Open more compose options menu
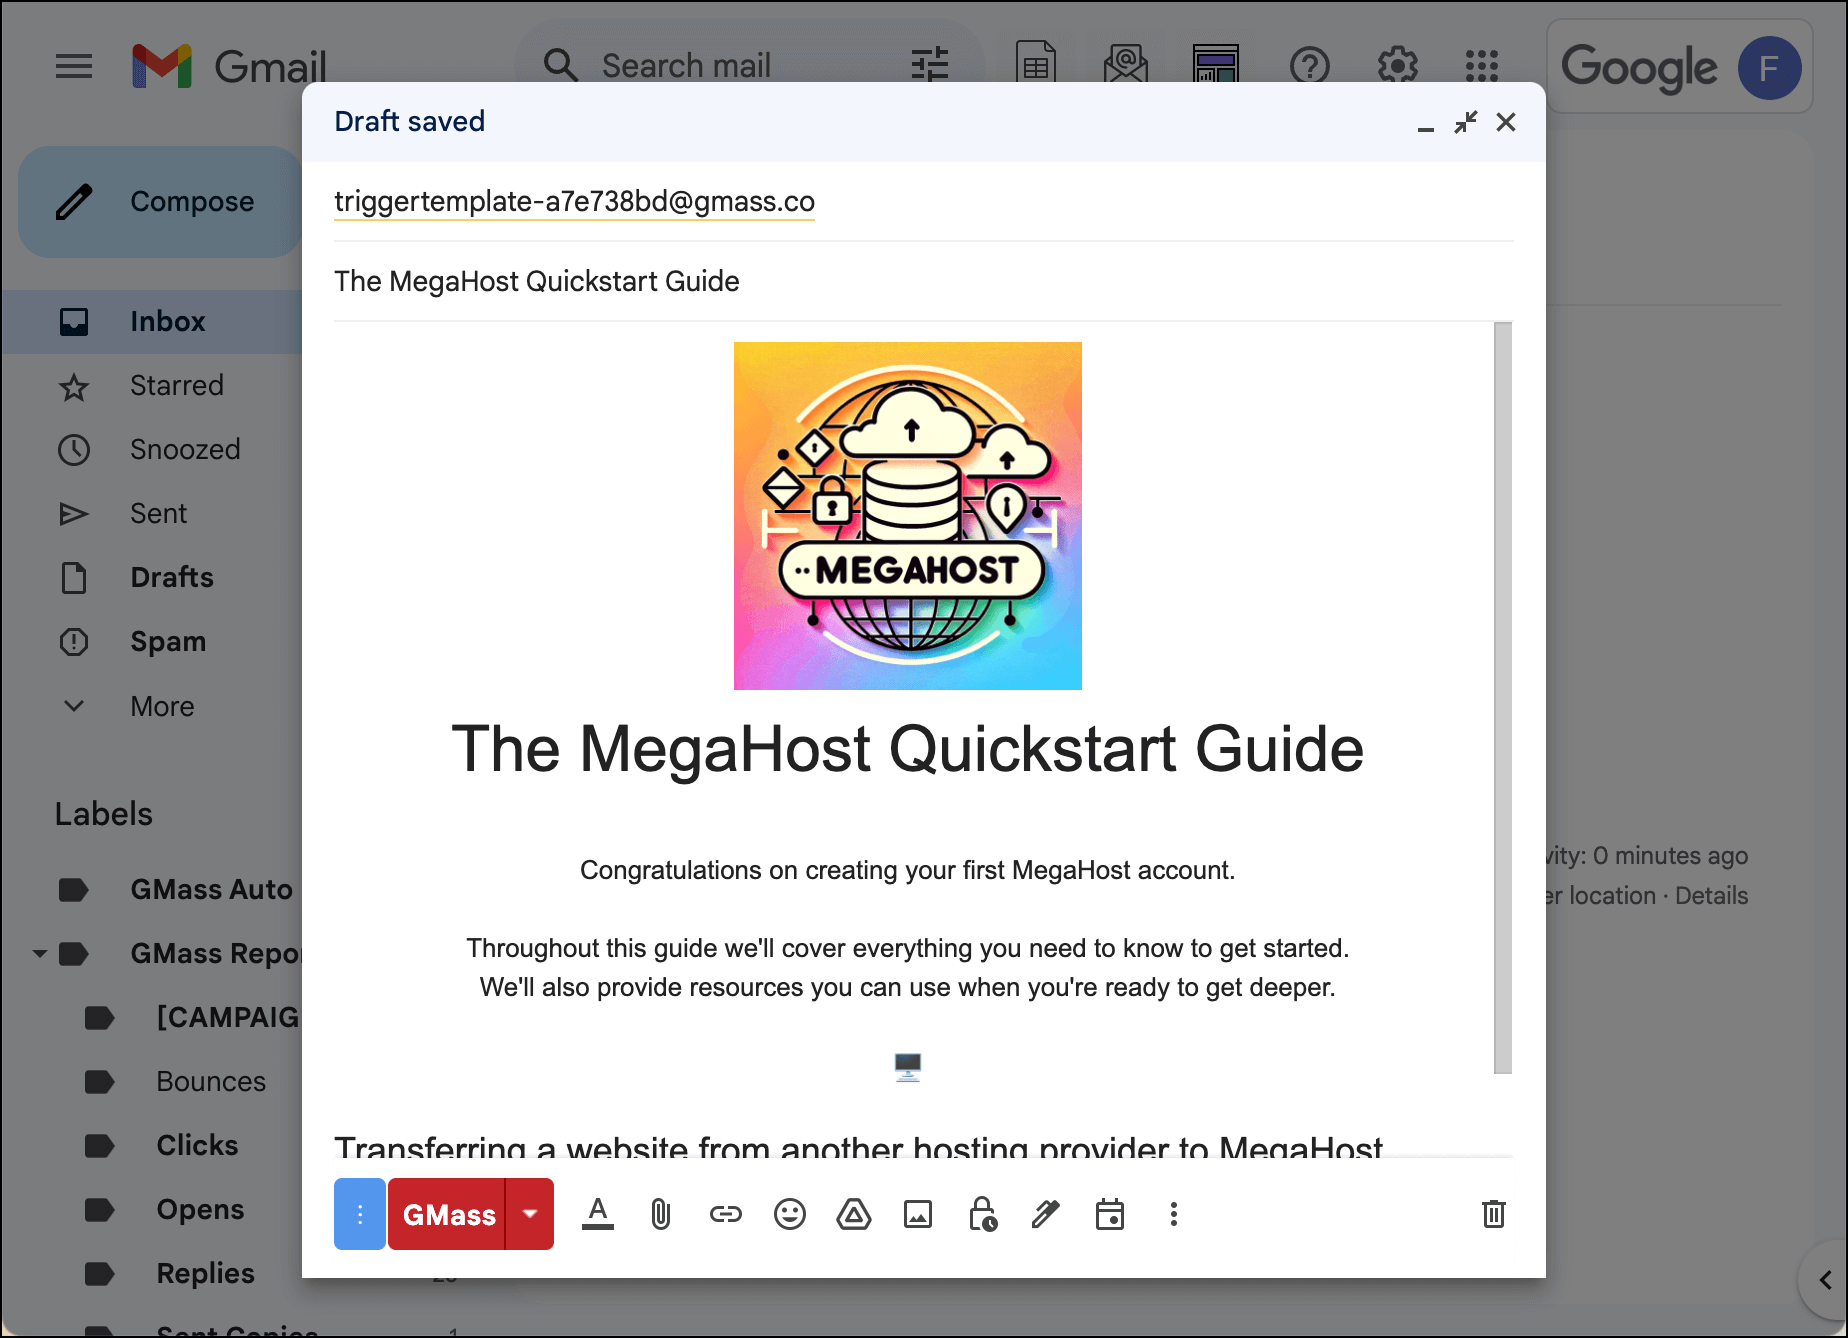This screenshot has height=1338, width=1848. coord(1174,1214)
